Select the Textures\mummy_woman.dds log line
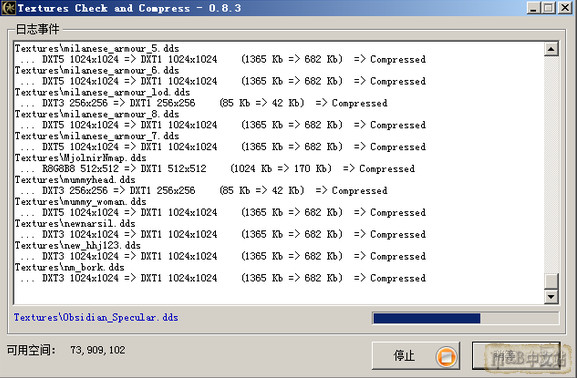Image resolution: width=577 pixels, height=378 pixels. click(x=81, y=202)
